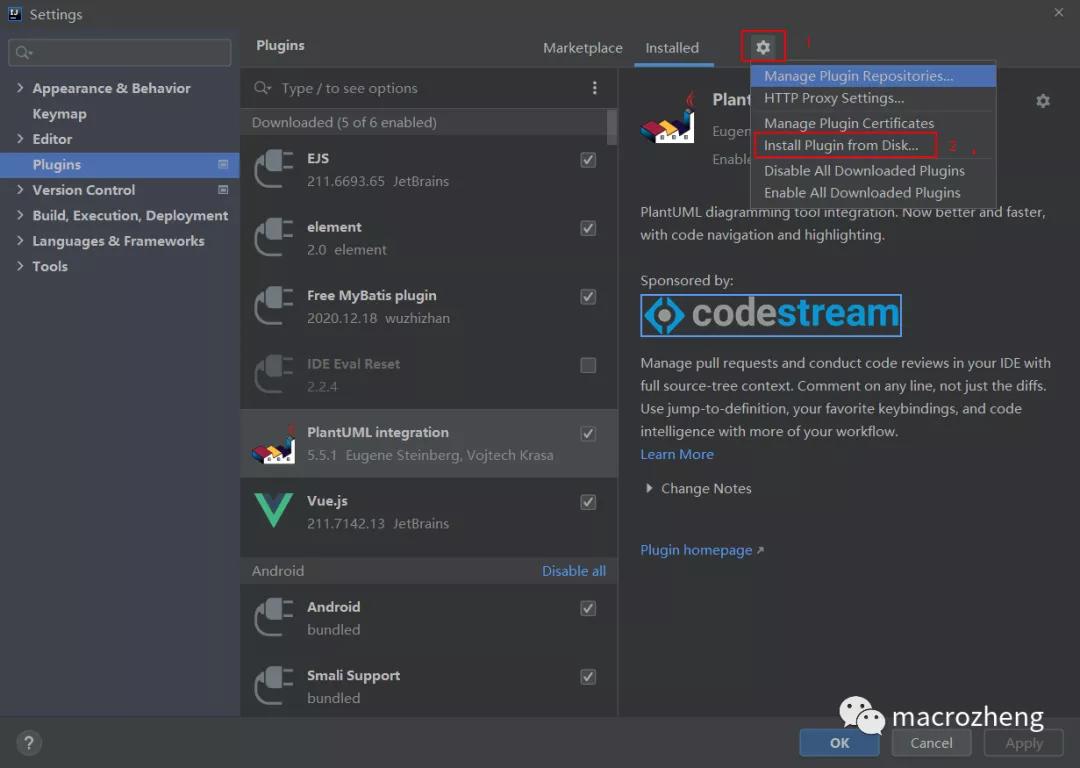Open the plugin search options kebab menu
The image size is (1080, 768).
click(594, 88)
